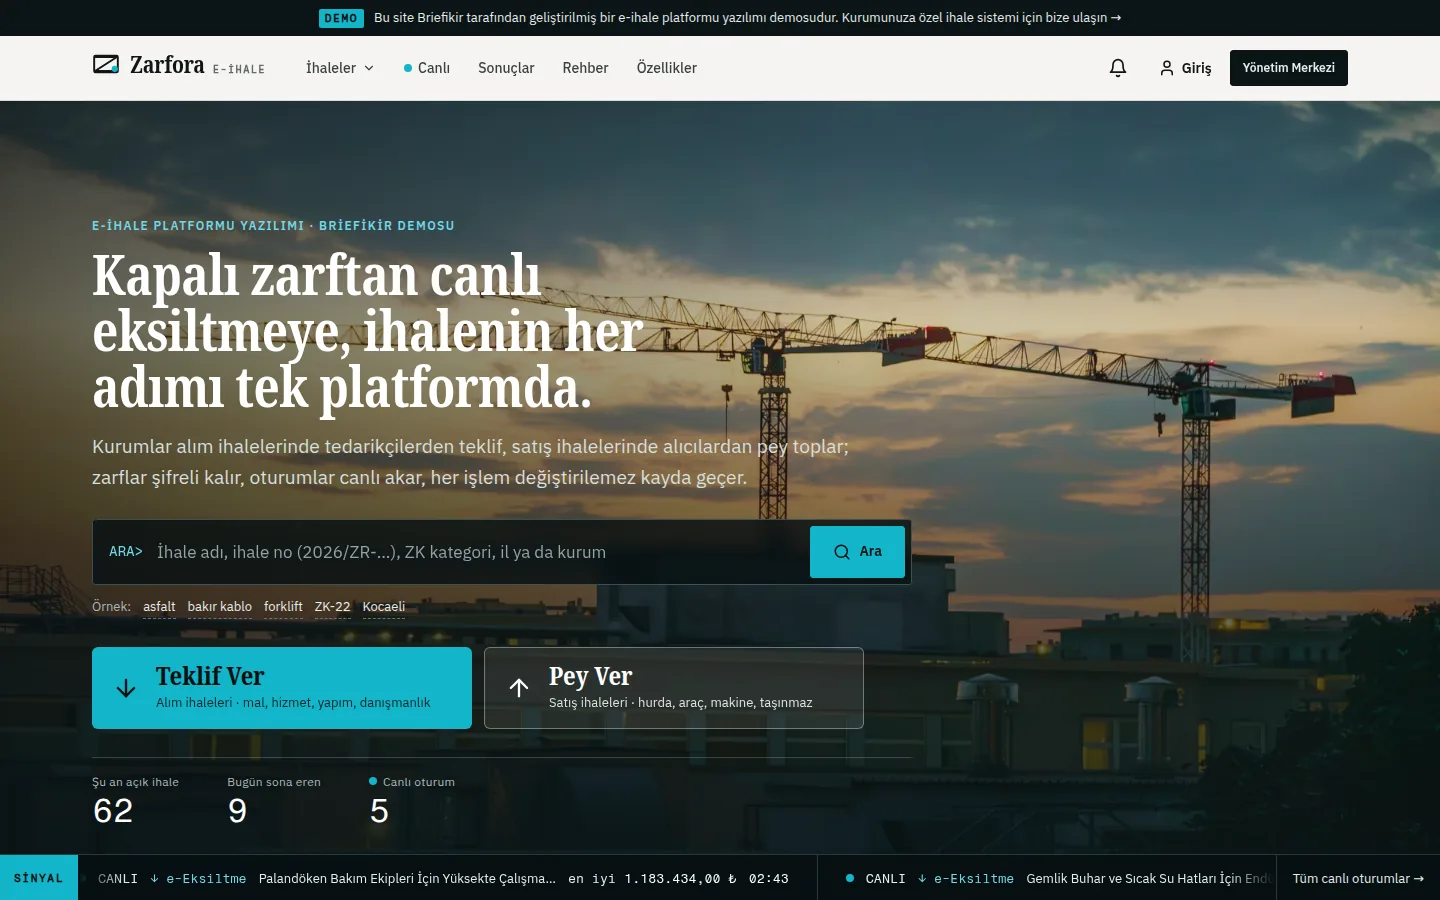1440x900 pixels.
Task: Click the Şu an açık ihale count 62
Action: (113, 811)
